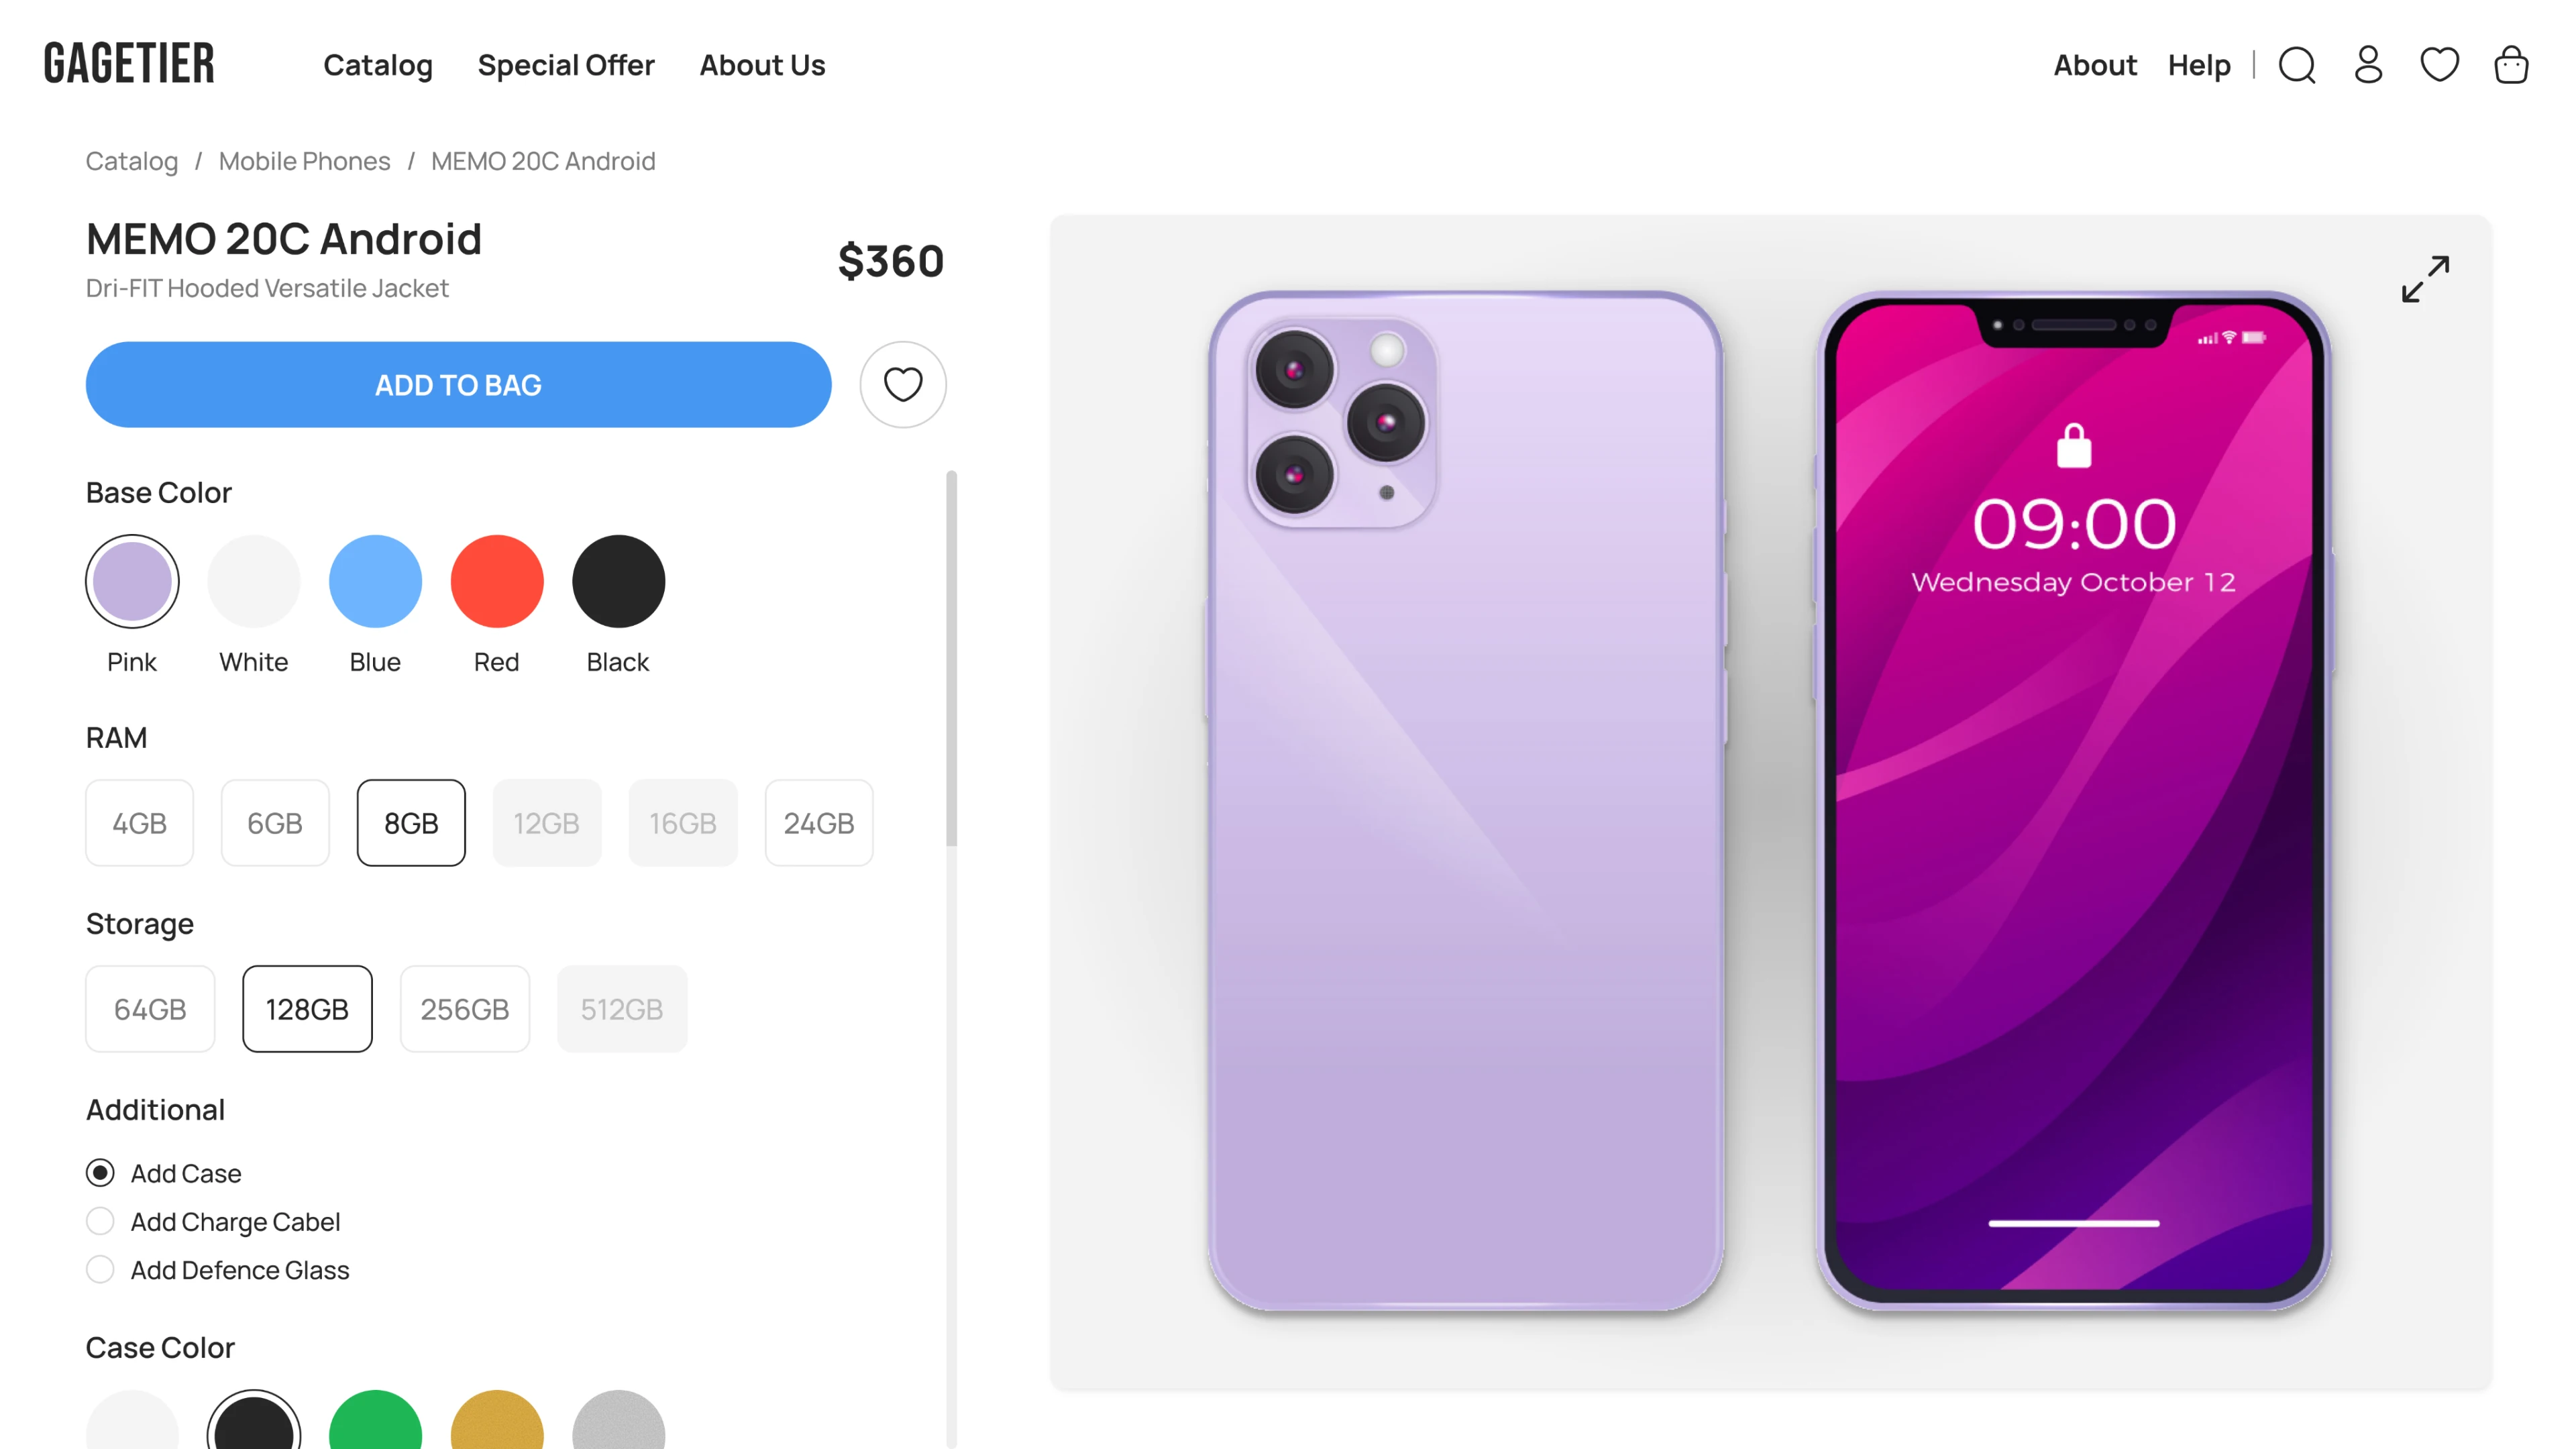Open the Special Offer menu item
The image size is (2576, 1449).
(566, 65)
